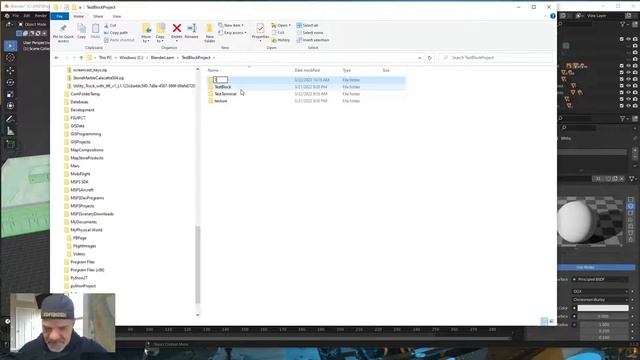Viewport: 640px width, 360px height.
Task: Select Blender's Cursor tool
Action: click(11, 58)
